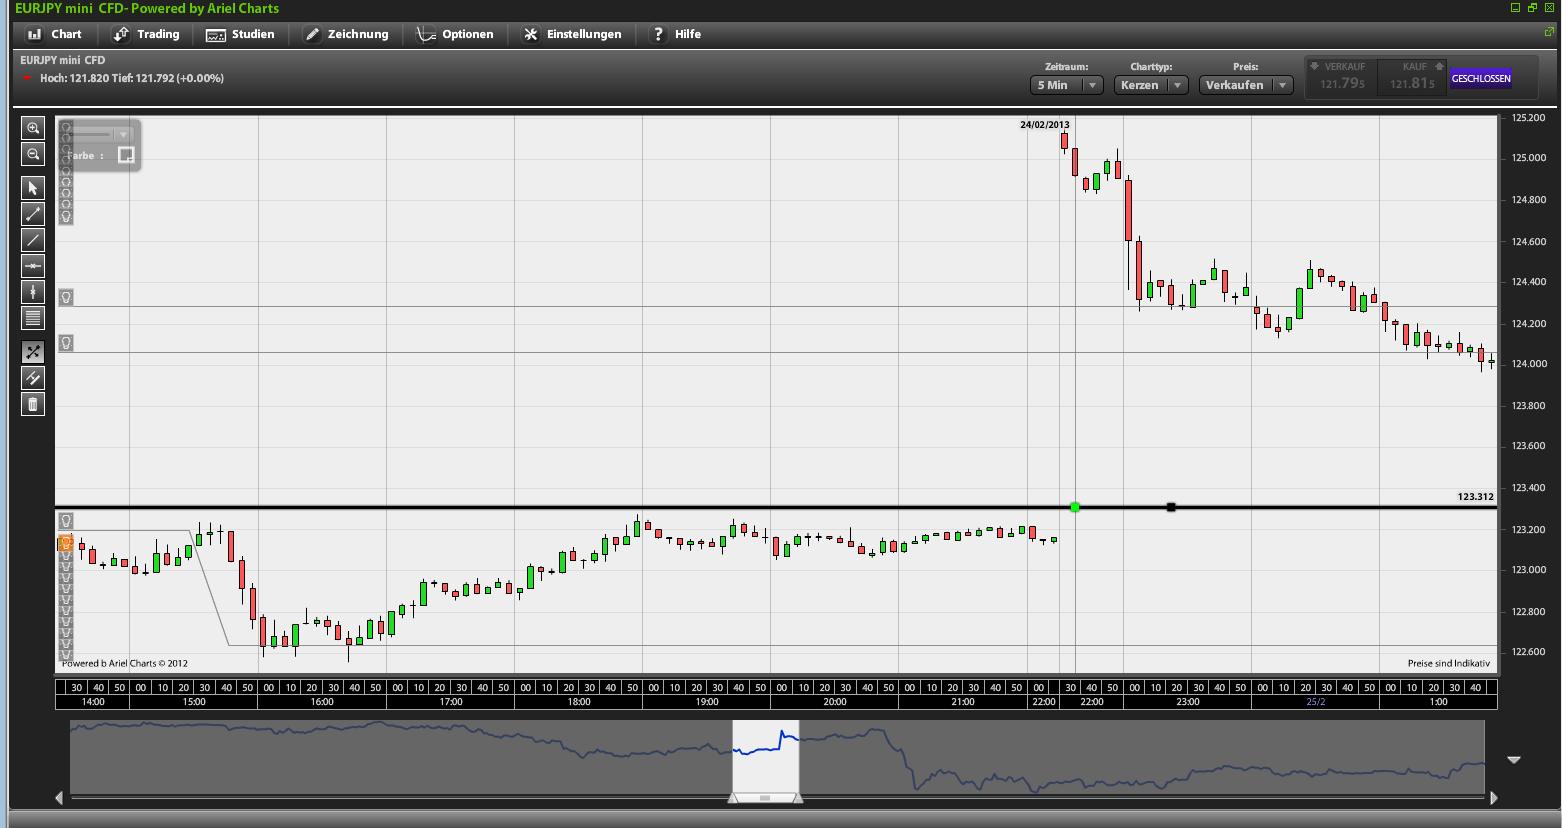
Task: Click the 125.000 price axis label
Action: pos(1529,158)
